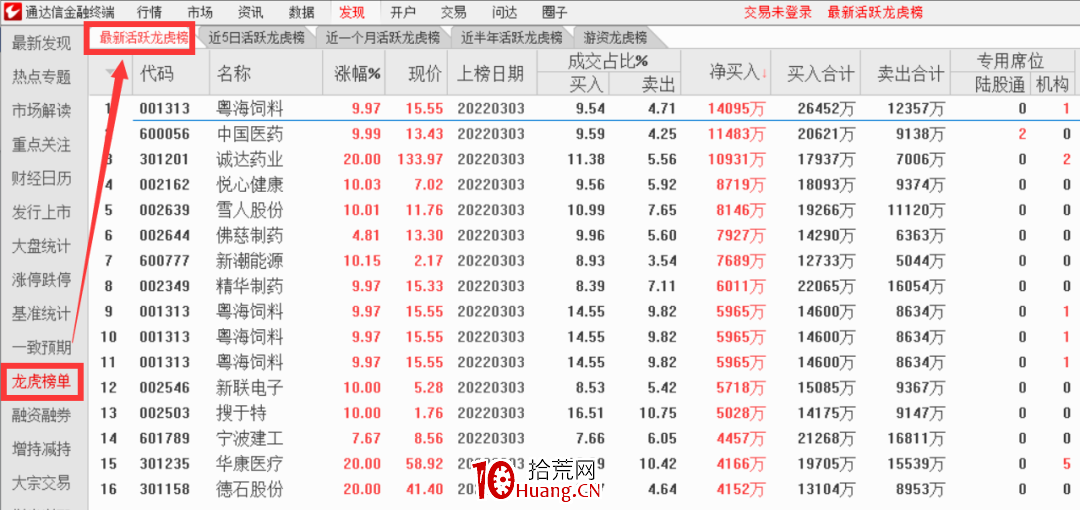Sort by the 名称 column header
The height and width of the screenshot is (510, 1080).
(233, 73)
